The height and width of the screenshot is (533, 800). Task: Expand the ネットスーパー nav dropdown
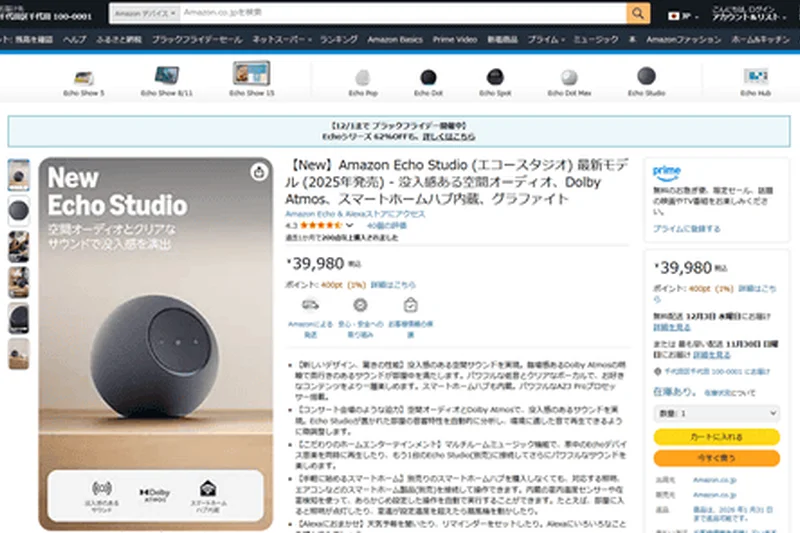[282, 39]
